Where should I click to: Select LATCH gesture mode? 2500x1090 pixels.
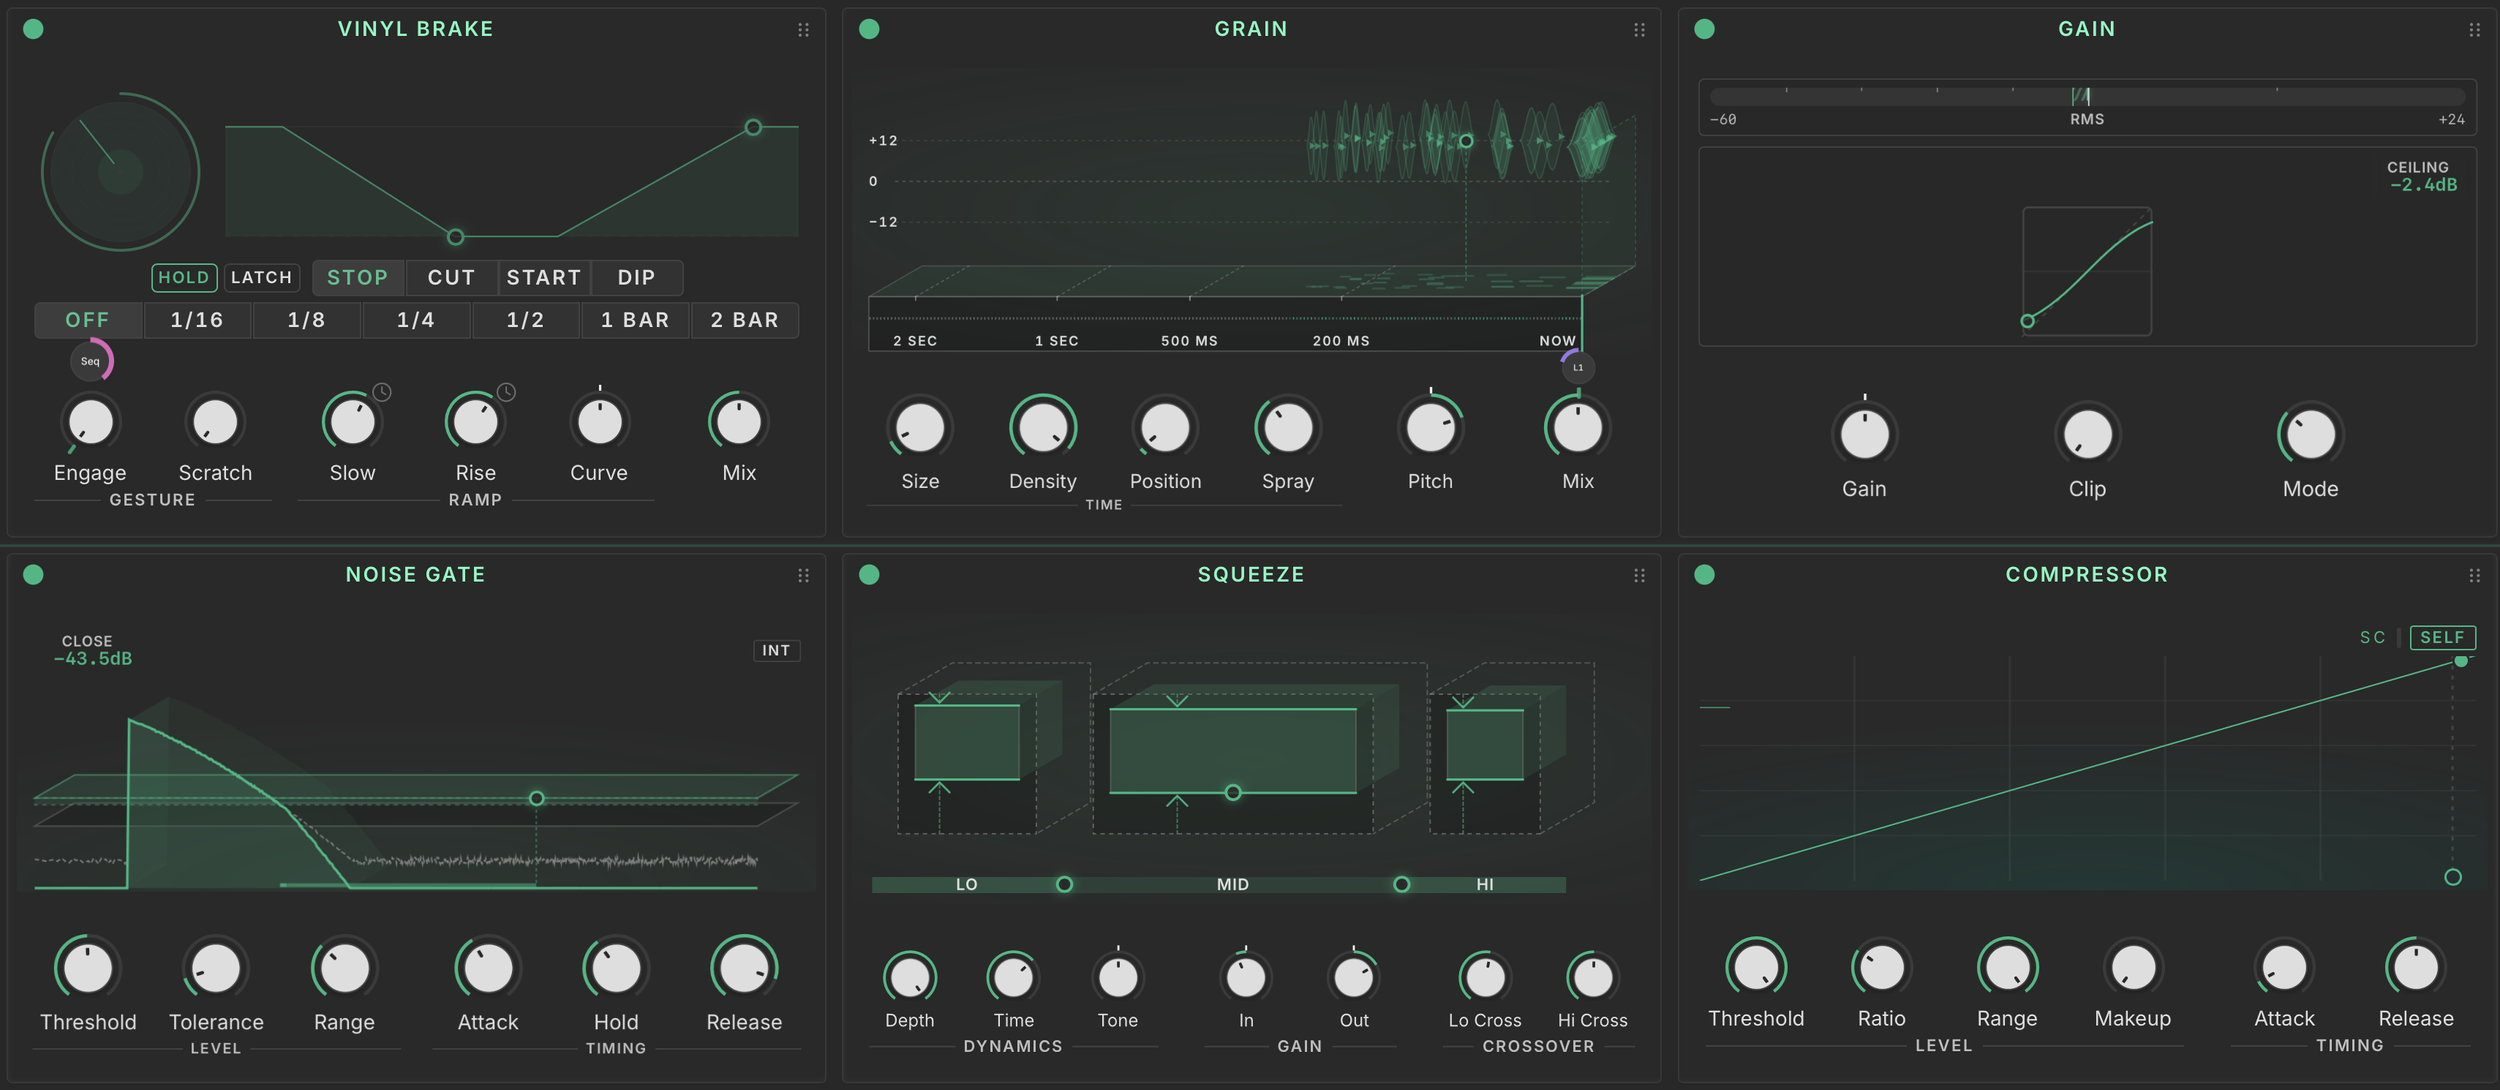[x=261, y=277]
